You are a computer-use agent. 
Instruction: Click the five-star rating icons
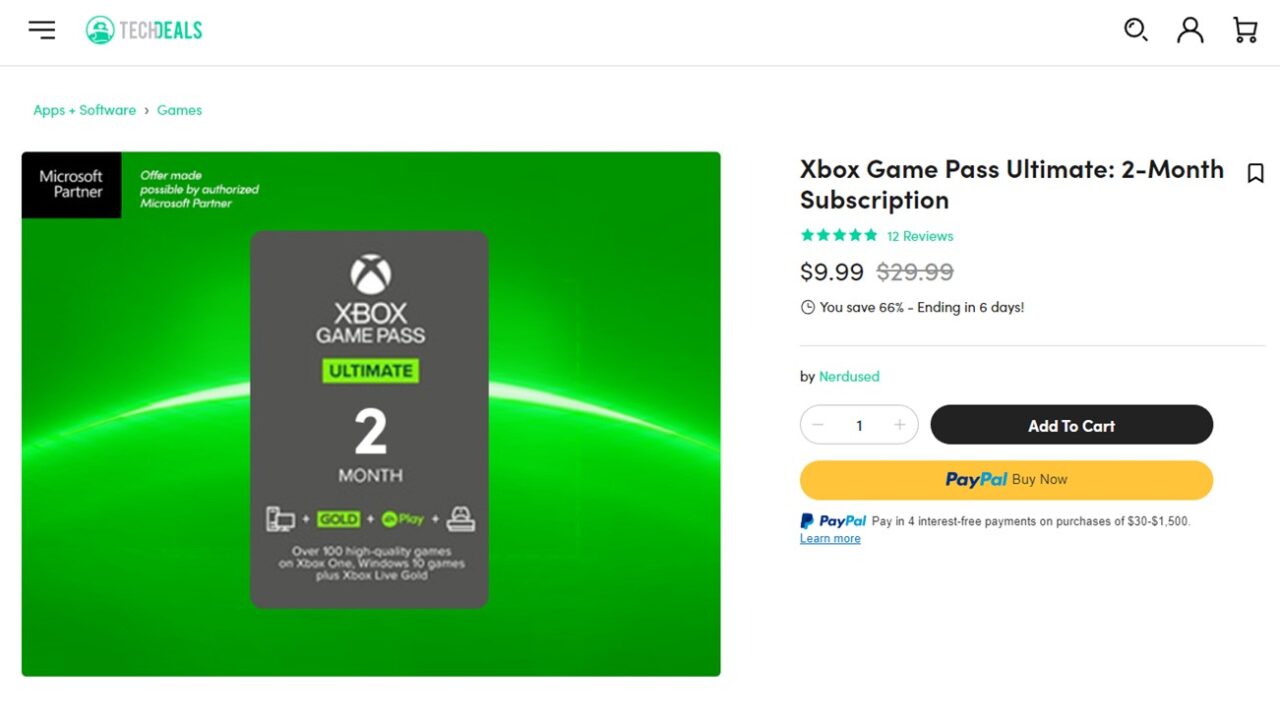(839, 236)
